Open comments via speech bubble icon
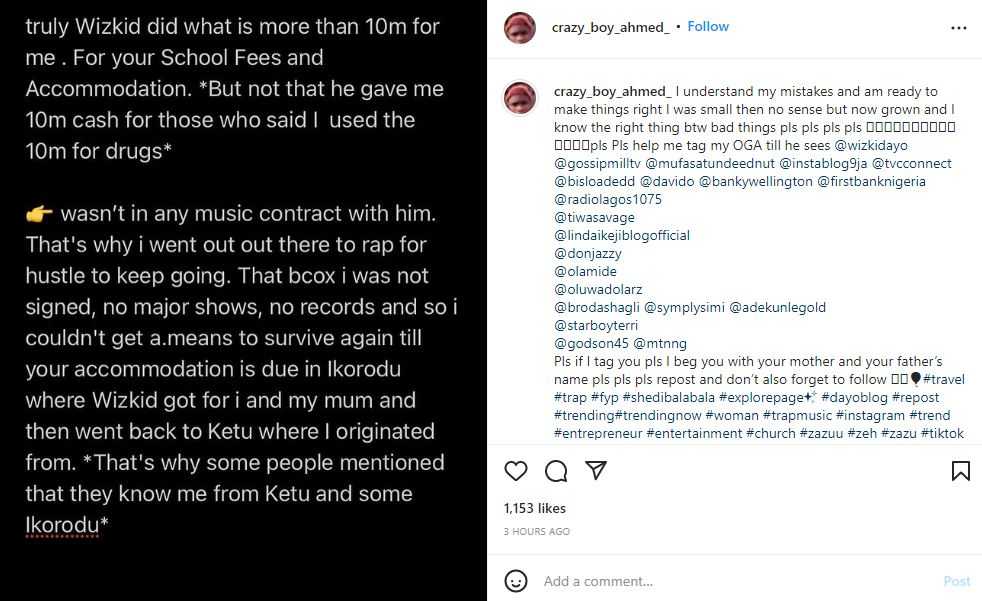The image size is (982, 601). point(555,471)
